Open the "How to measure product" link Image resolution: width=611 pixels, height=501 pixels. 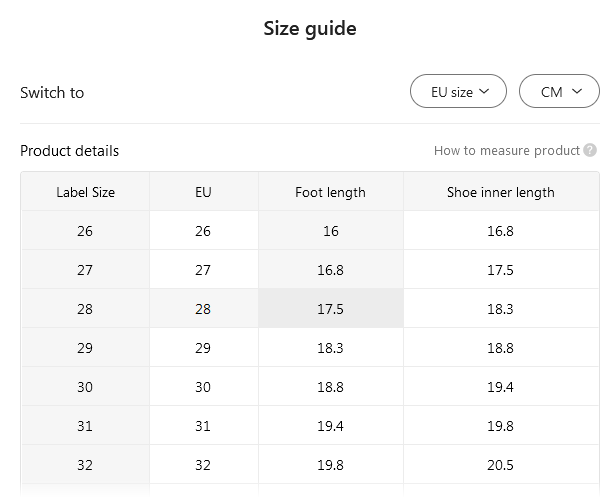[506, 151]
